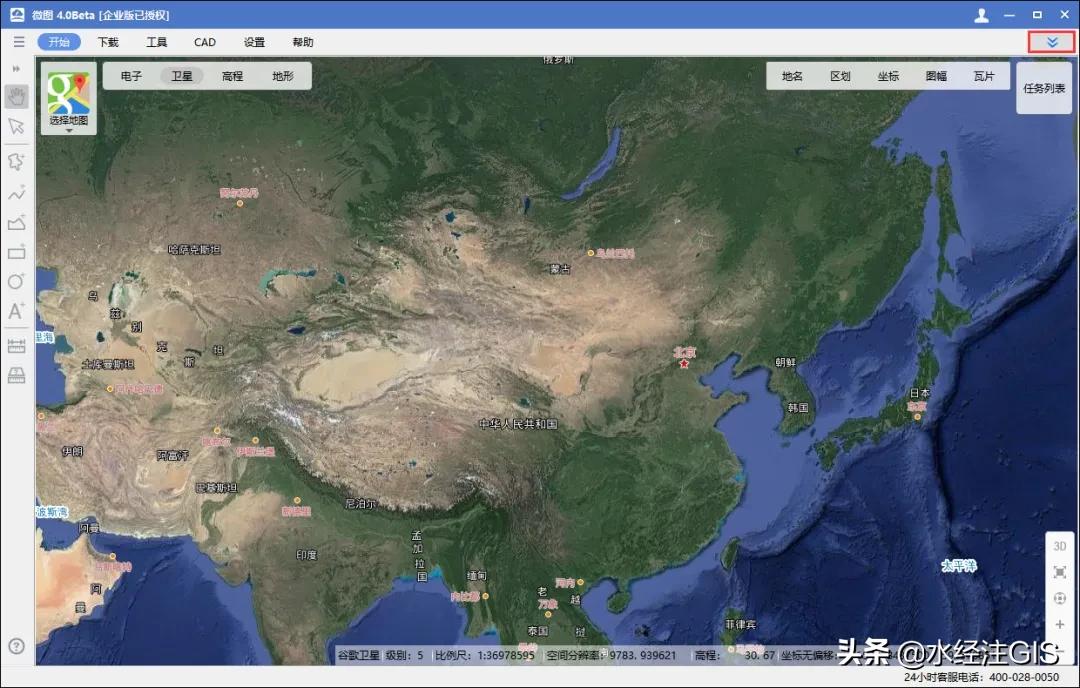The height and width of the screenshot is (688, 1080).
Task: Choose the text annotation tool
Action: coord(15,312)
